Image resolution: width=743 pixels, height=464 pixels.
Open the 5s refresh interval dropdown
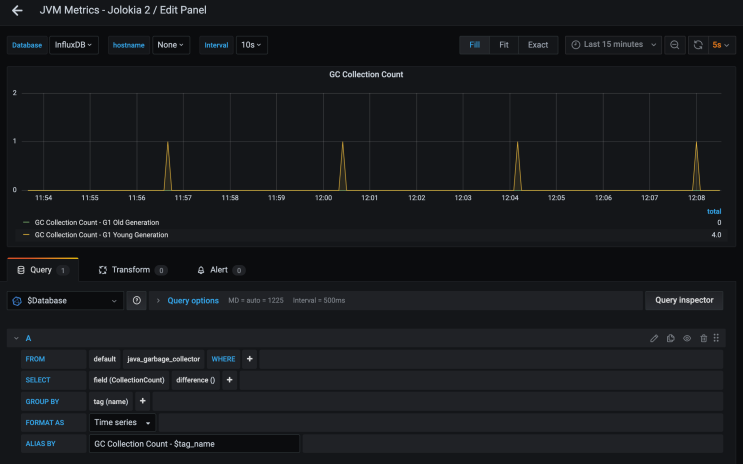721,45
